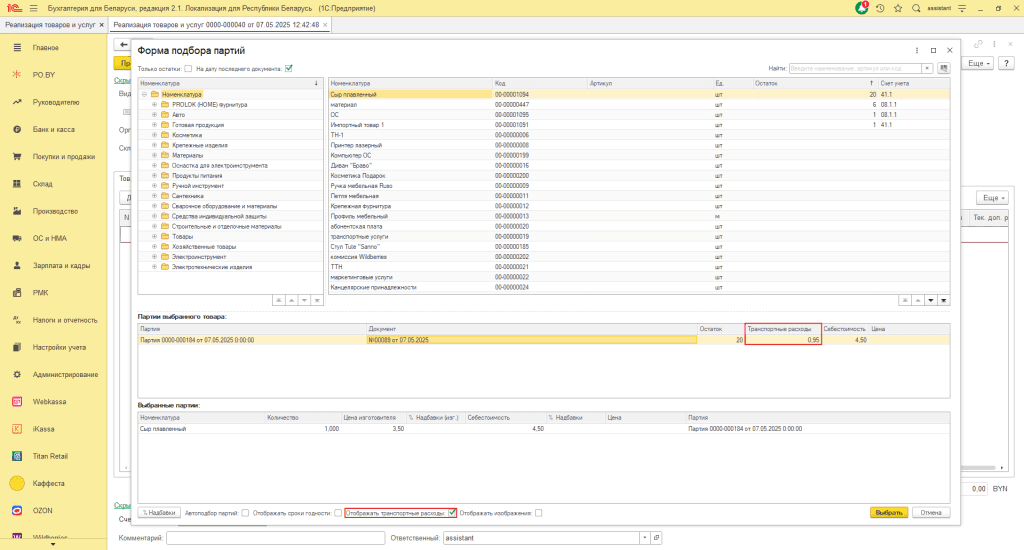
Task: Expand PROLOK (HOME) фурнитура folder
Action: click(155, 105)
